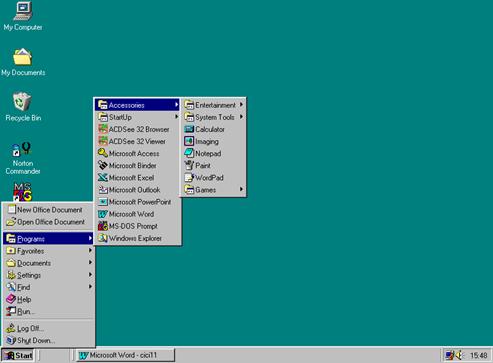
Task: Launch Windows Explorer from Programs menu
Action: (138, 238)
